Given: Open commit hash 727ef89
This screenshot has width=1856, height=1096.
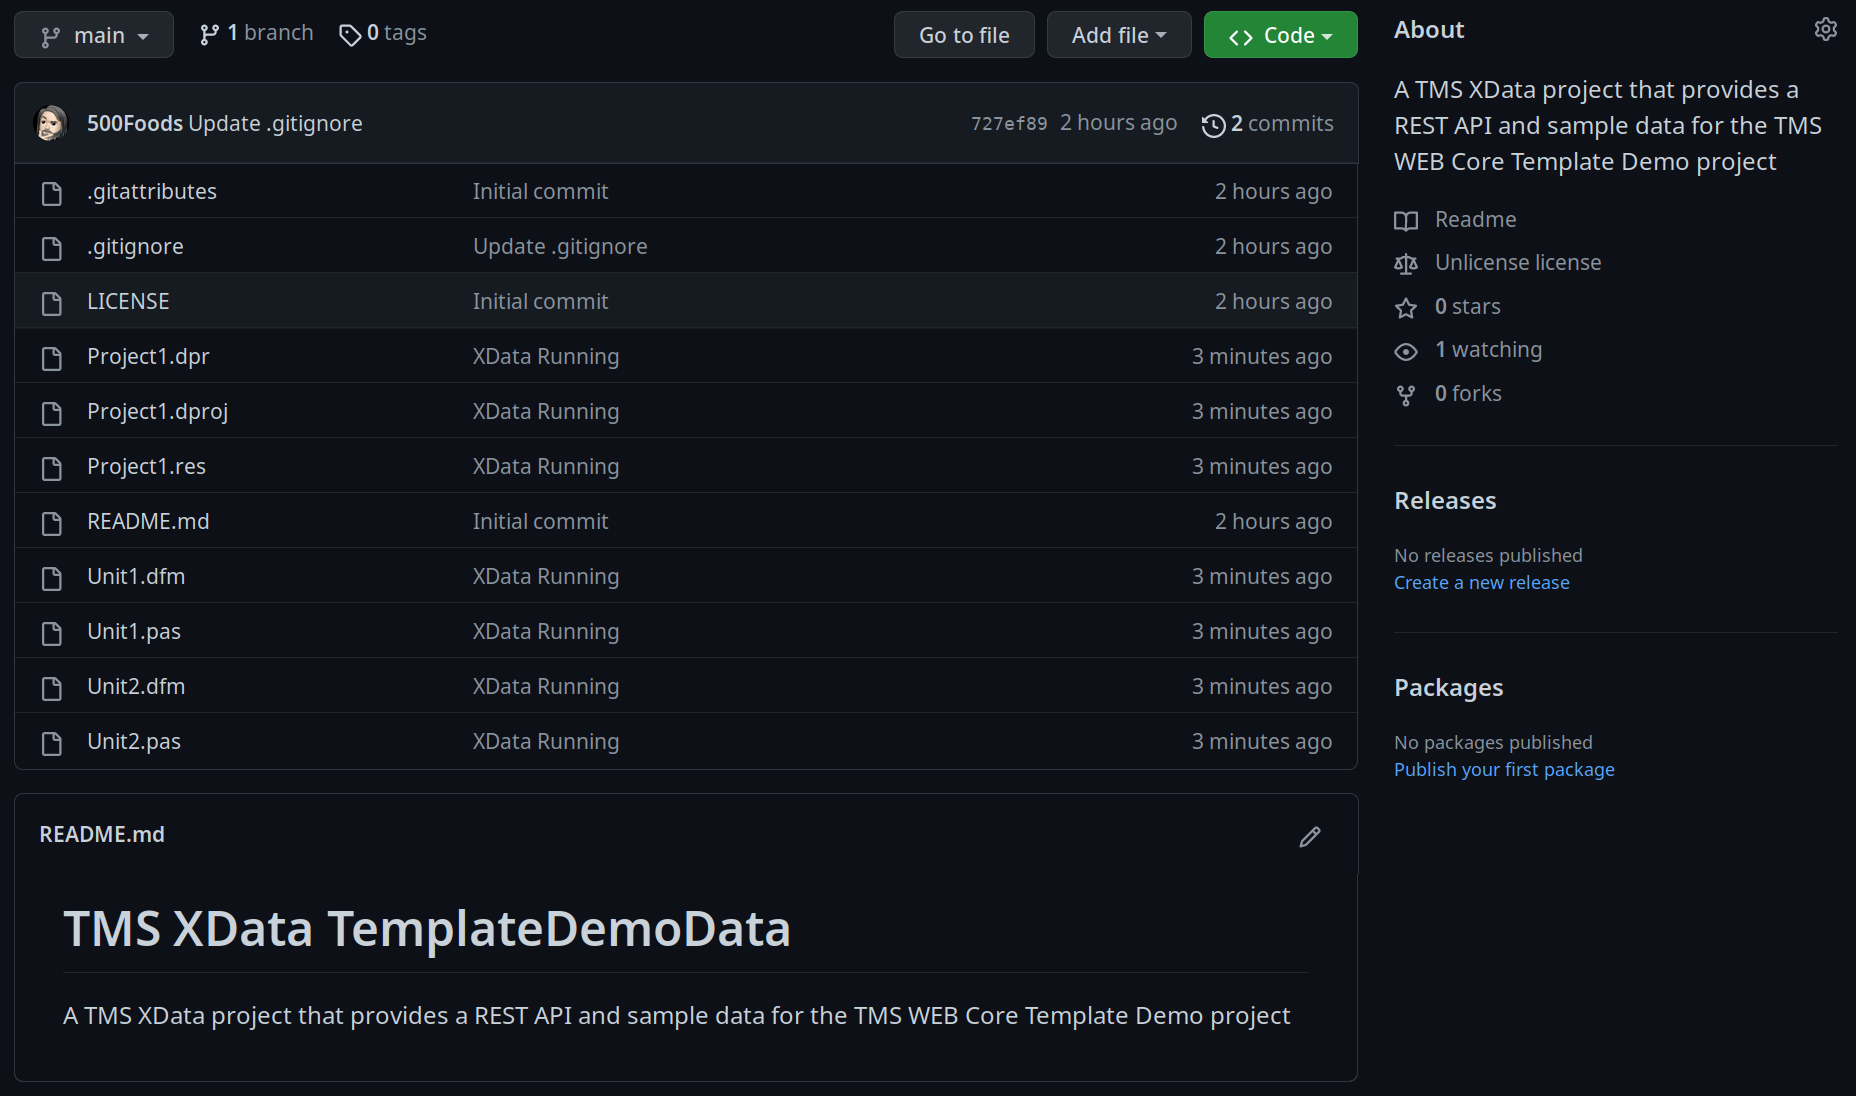Looking at the screenshot, I should click(1009, 123).
